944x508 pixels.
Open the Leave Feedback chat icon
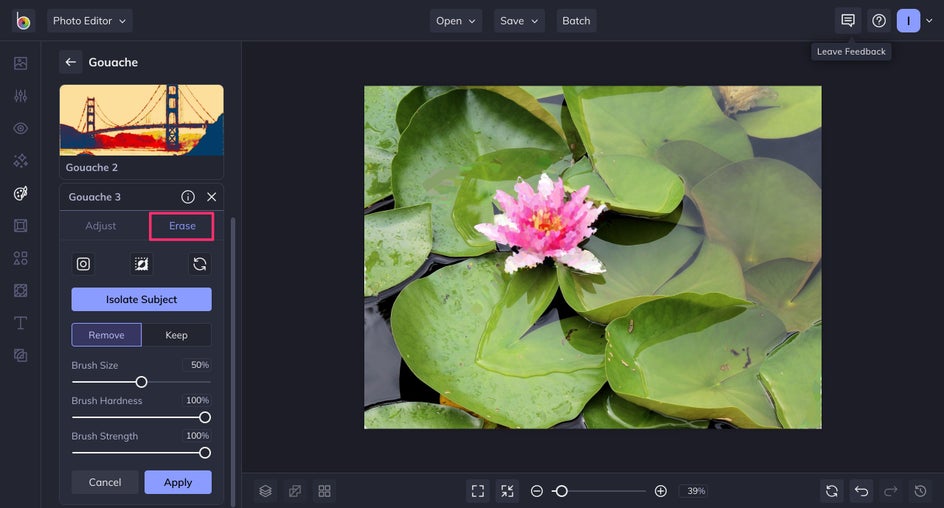(848, 21)
